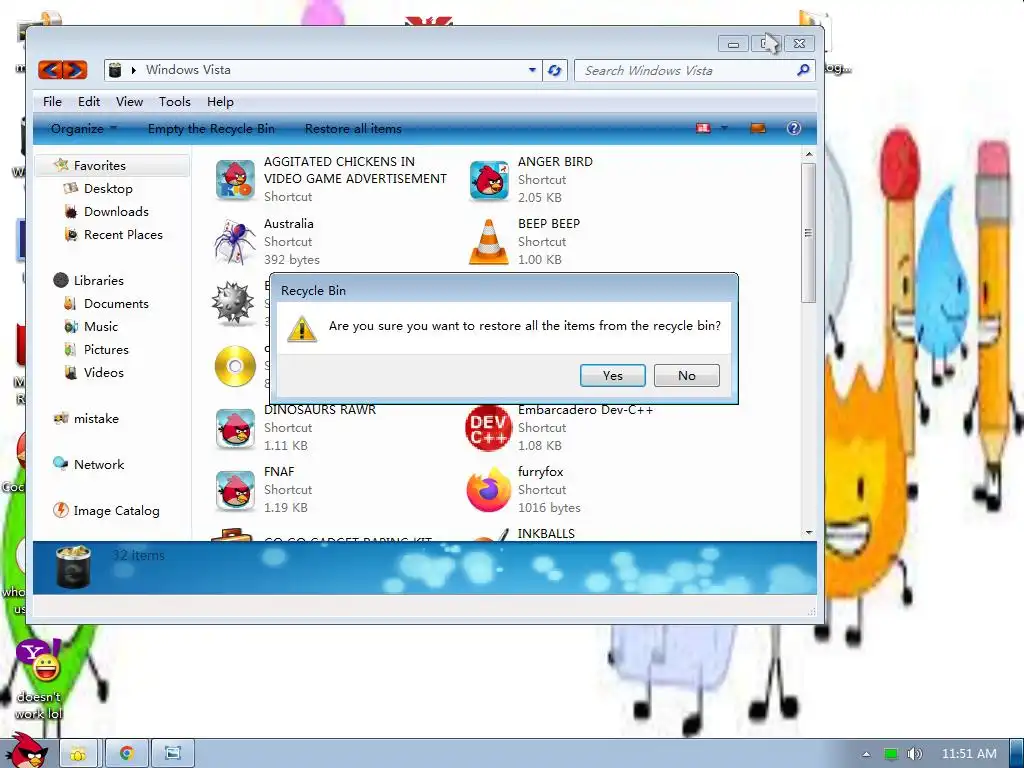The image size is (1024, 768).
Task: Open the File menu
Action: [52, 101]
